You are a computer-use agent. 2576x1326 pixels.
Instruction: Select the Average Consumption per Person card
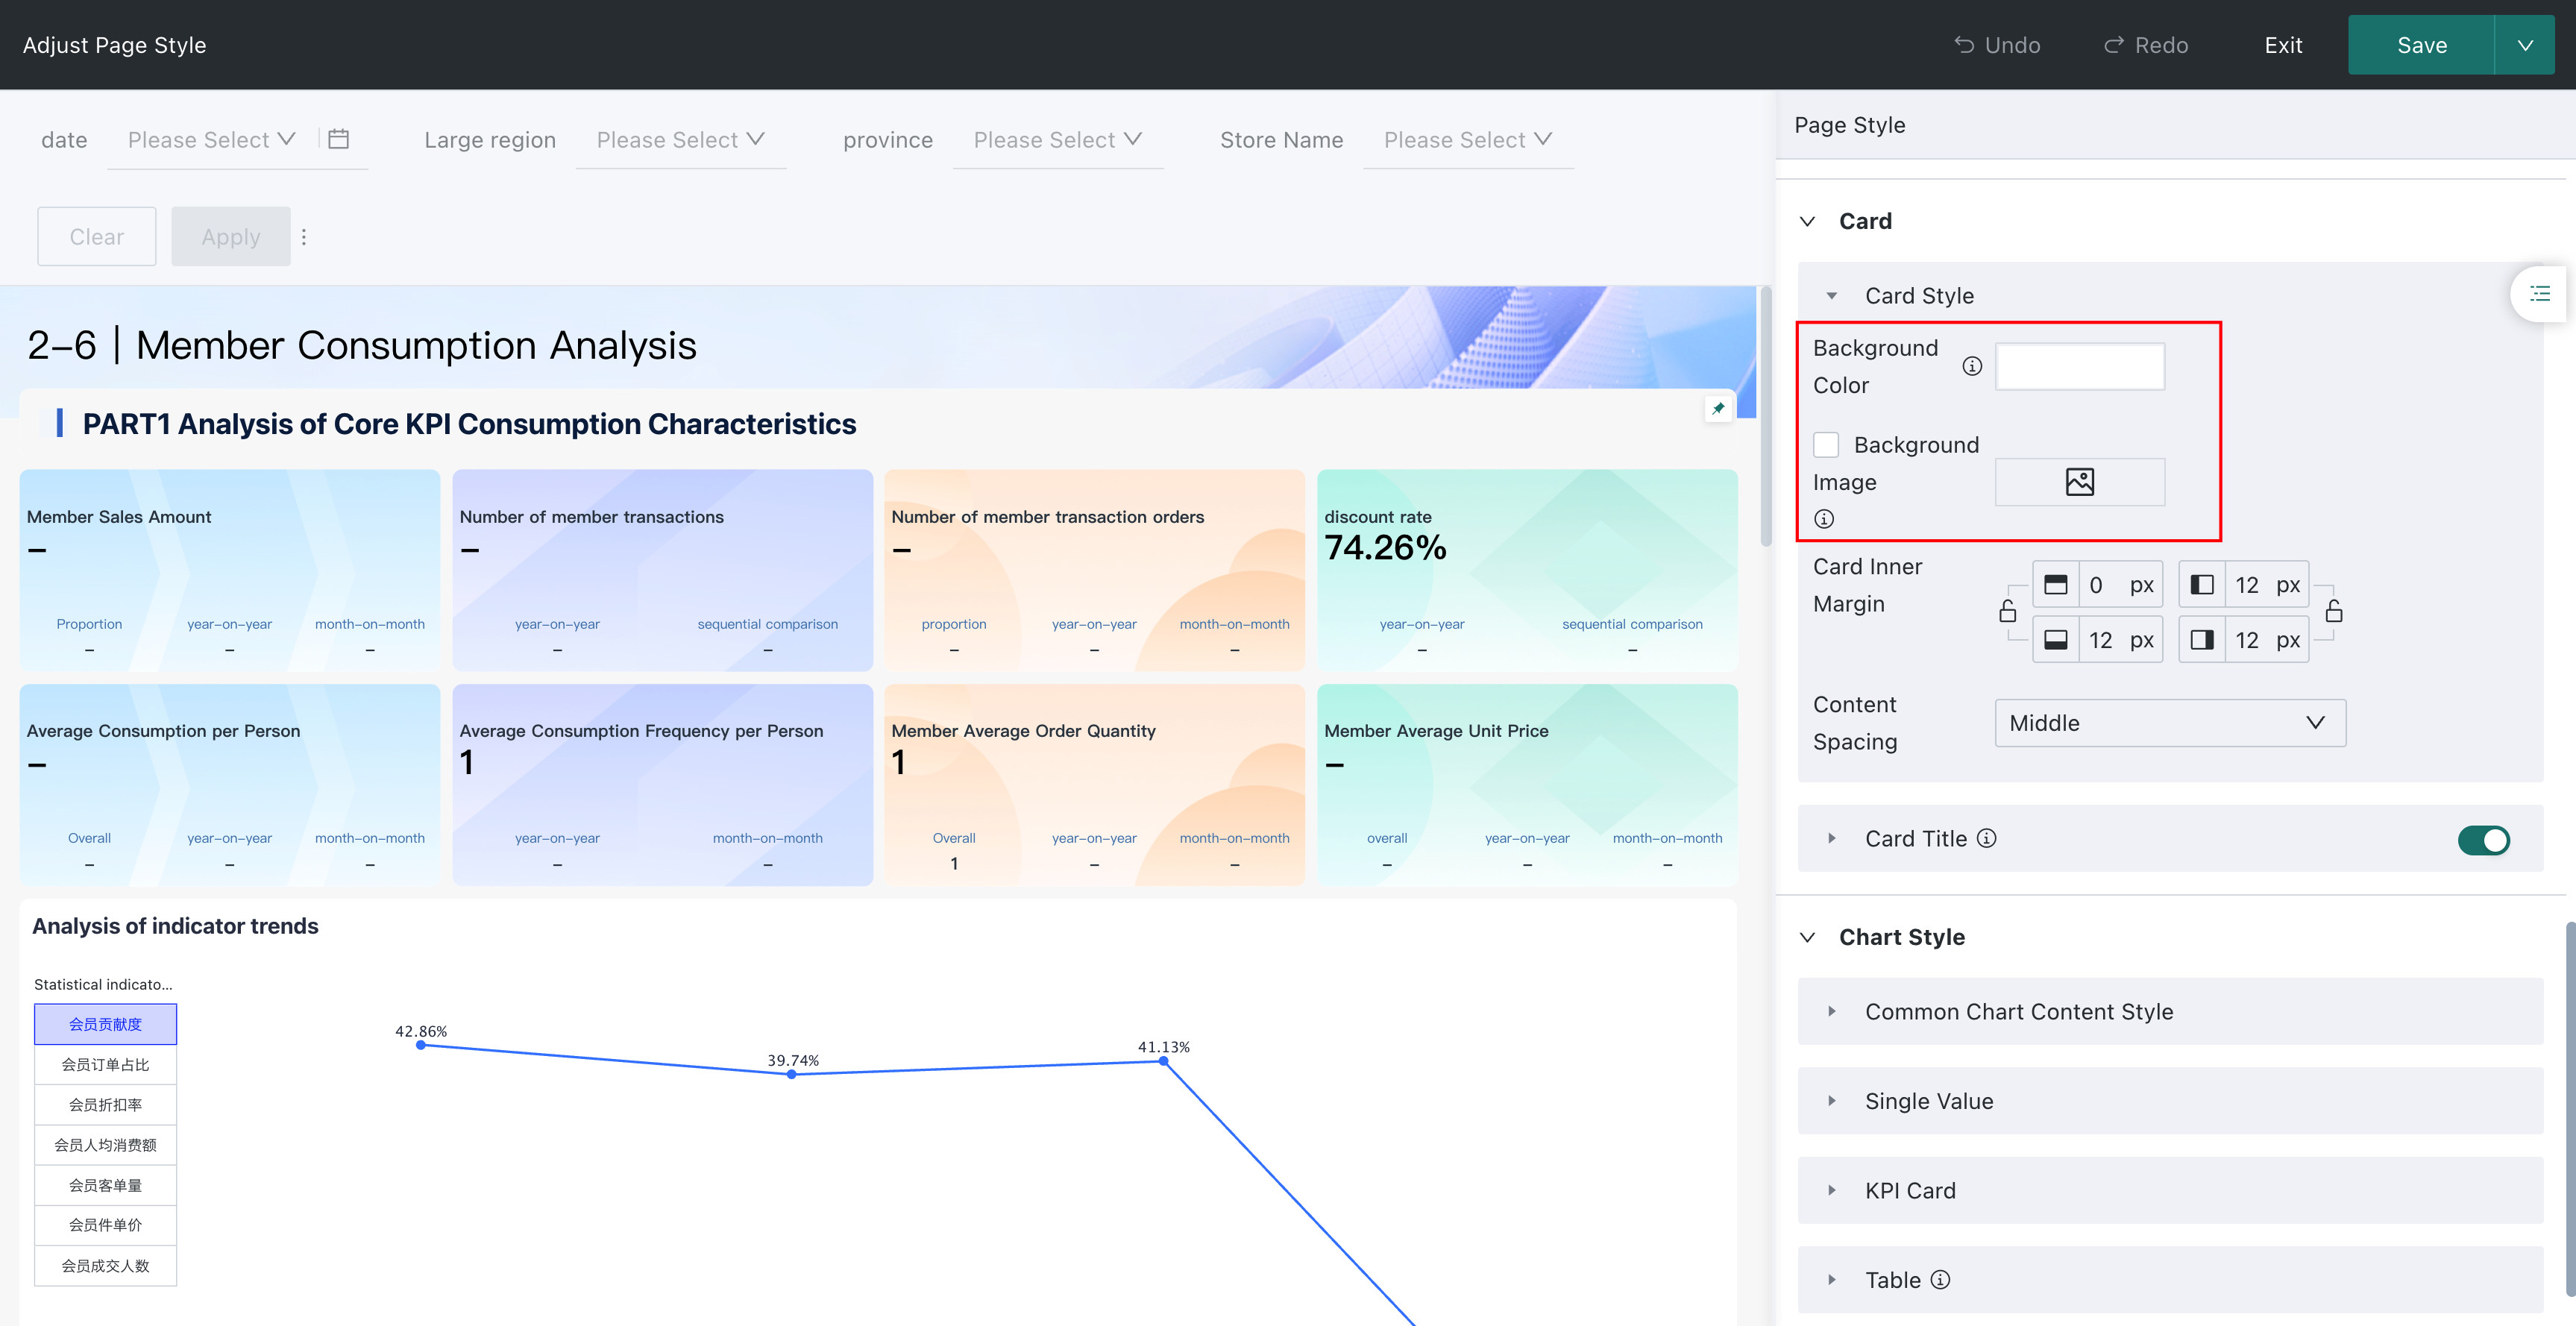coord(230,785)
